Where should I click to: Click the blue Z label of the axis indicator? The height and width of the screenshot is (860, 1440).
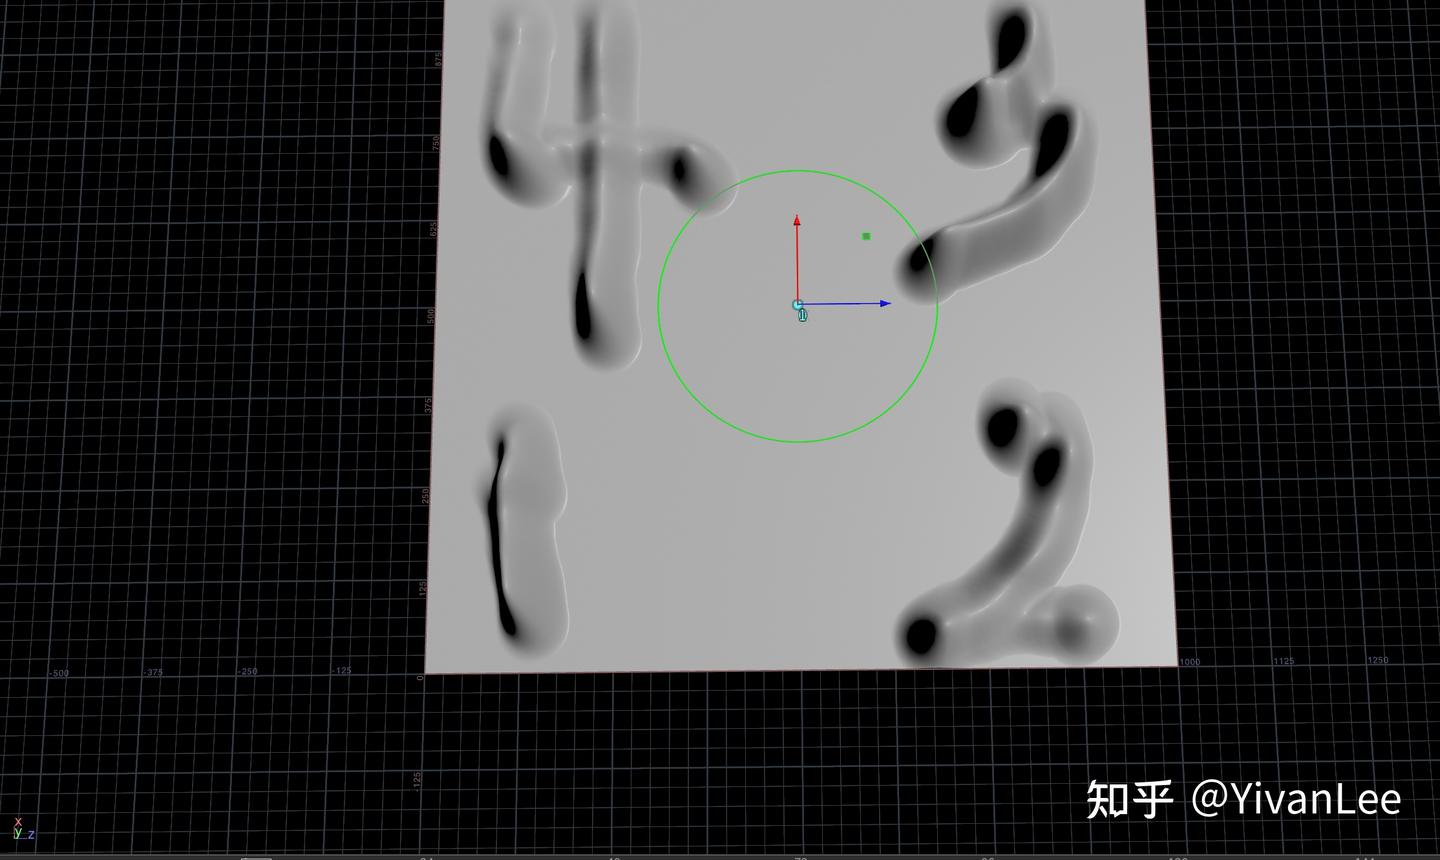[x=31, y=835]
